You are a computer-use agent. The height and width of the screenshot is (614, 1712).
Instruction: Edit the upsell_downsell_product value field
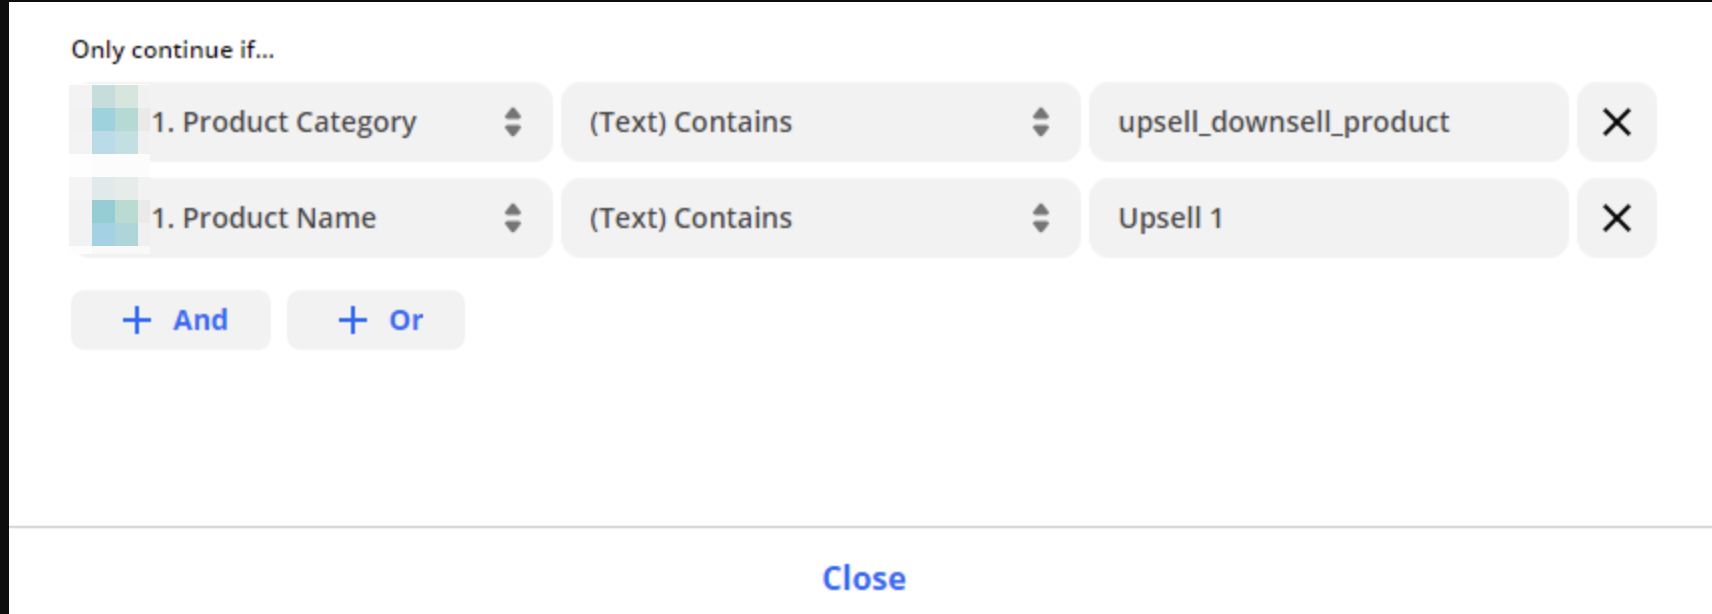pyautogui.click(x=1328, y=122)
